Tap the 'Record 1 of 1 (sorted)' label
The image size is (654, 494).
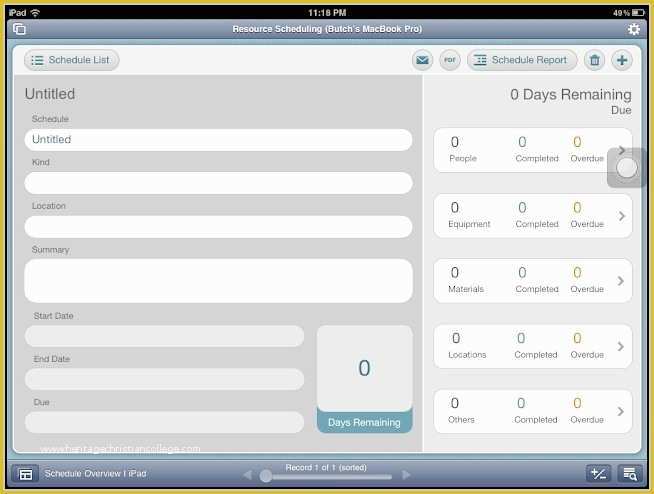pyautogui.click(x=326, y=467)
